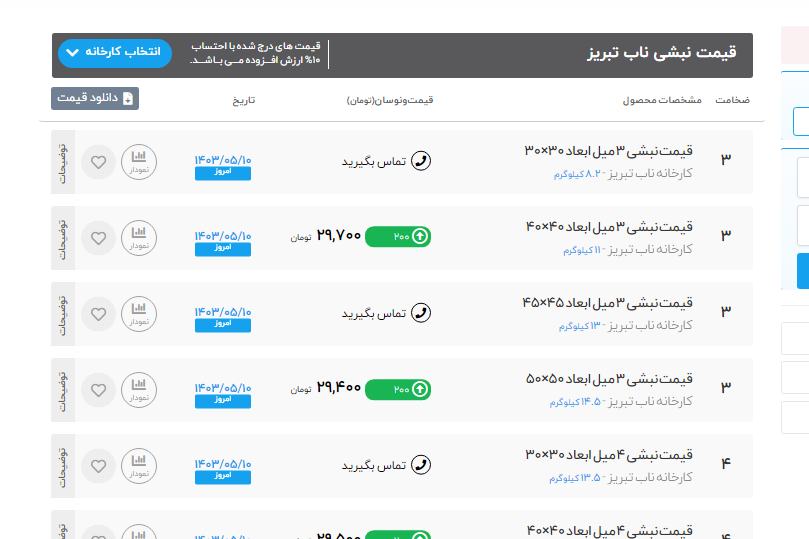Click phone icon for 30×30 3mm angle
This screenshot has width=809, height=539.
click(x=421, y=161)
